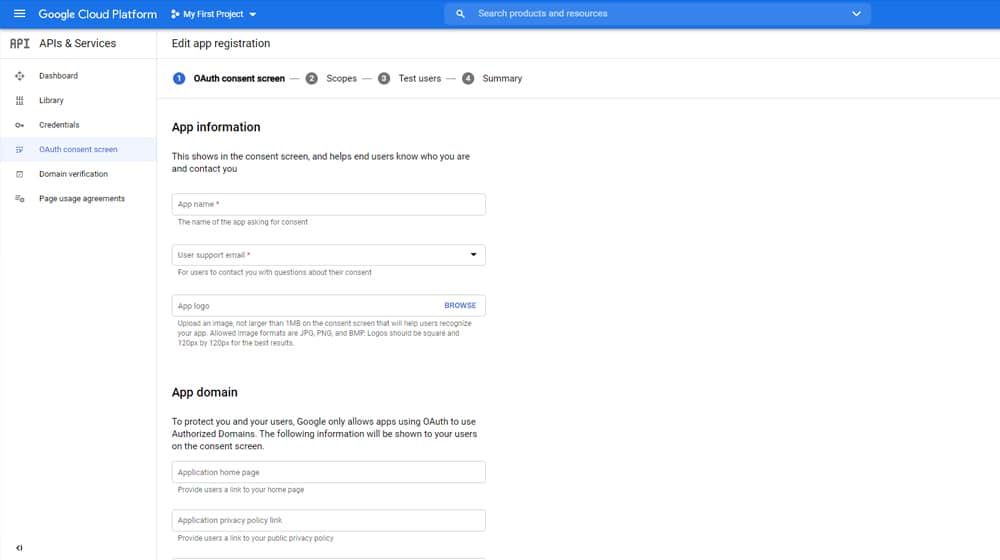Click into the App name field
This screenshot has height=560, width=1000.
[x=328, y=204]
